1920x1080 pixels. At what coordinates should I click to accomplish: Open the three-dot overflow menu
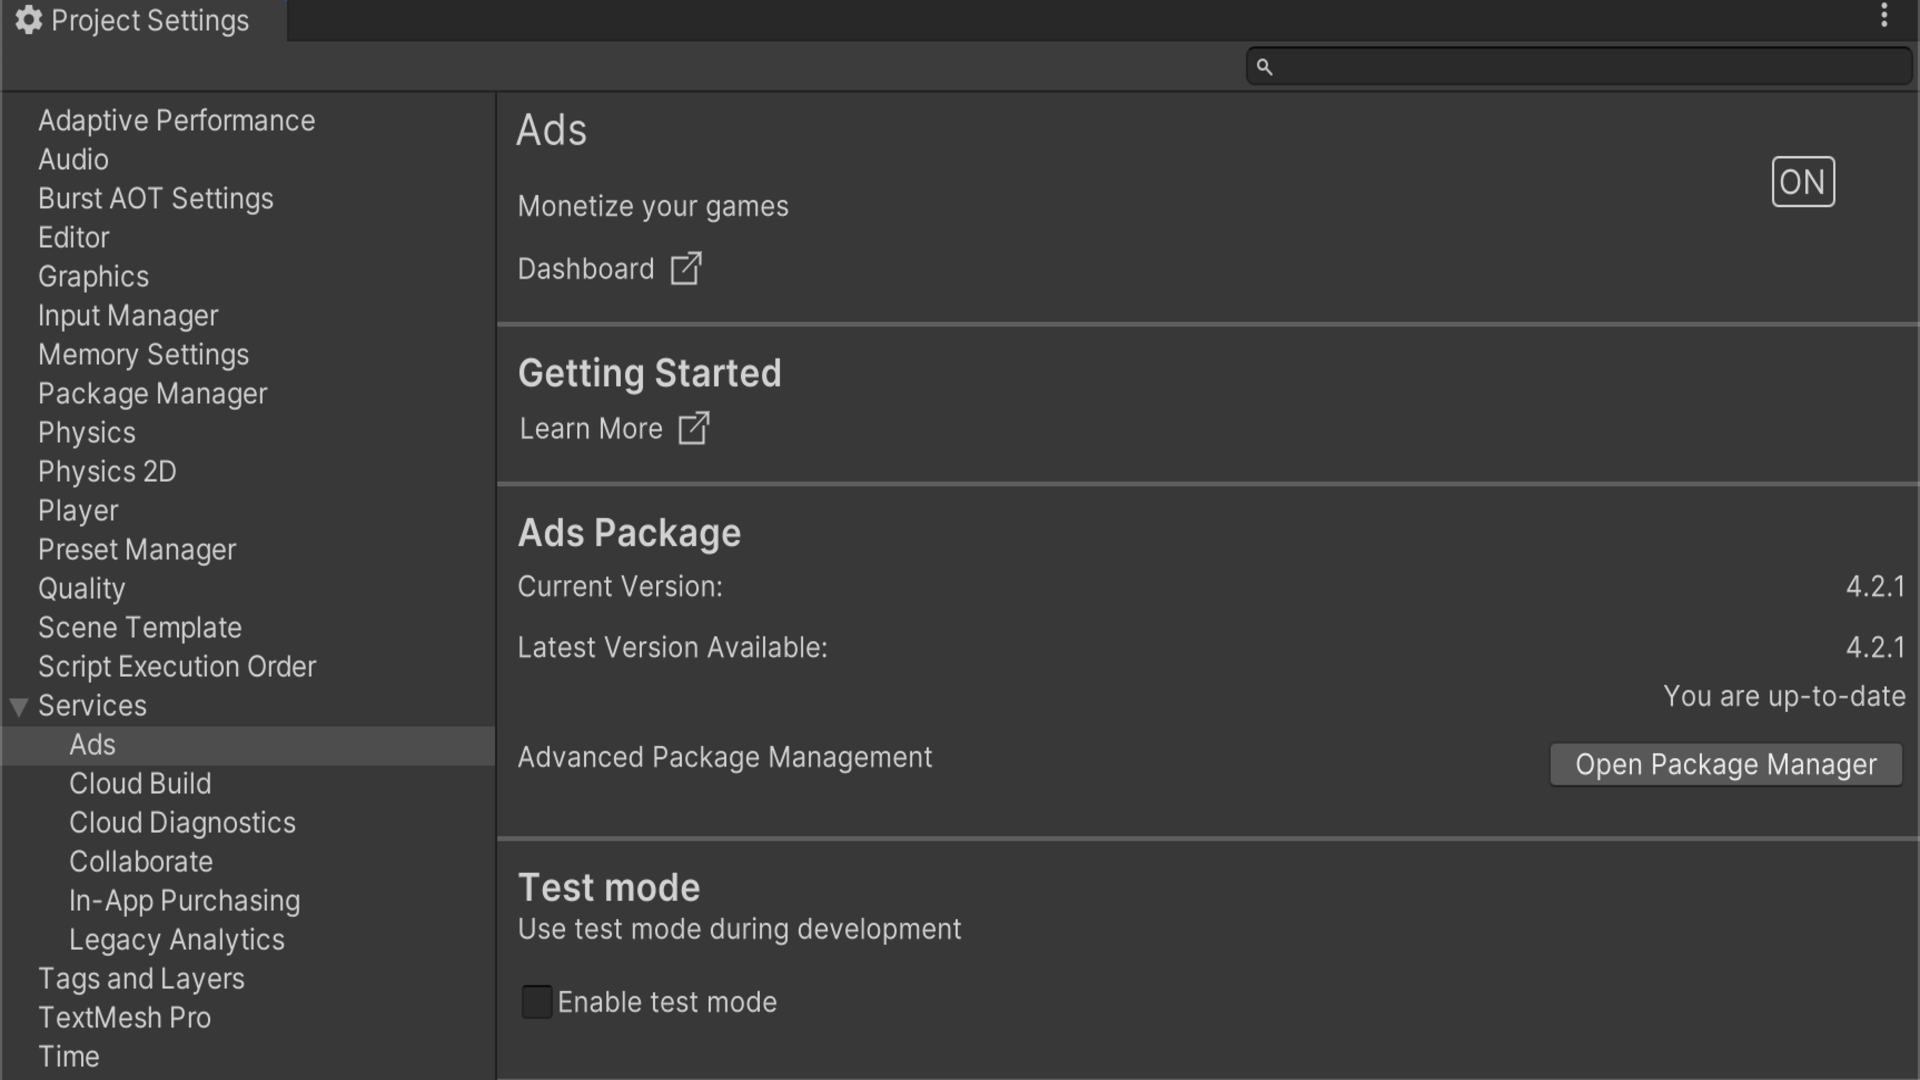(x=1884, y=15)
